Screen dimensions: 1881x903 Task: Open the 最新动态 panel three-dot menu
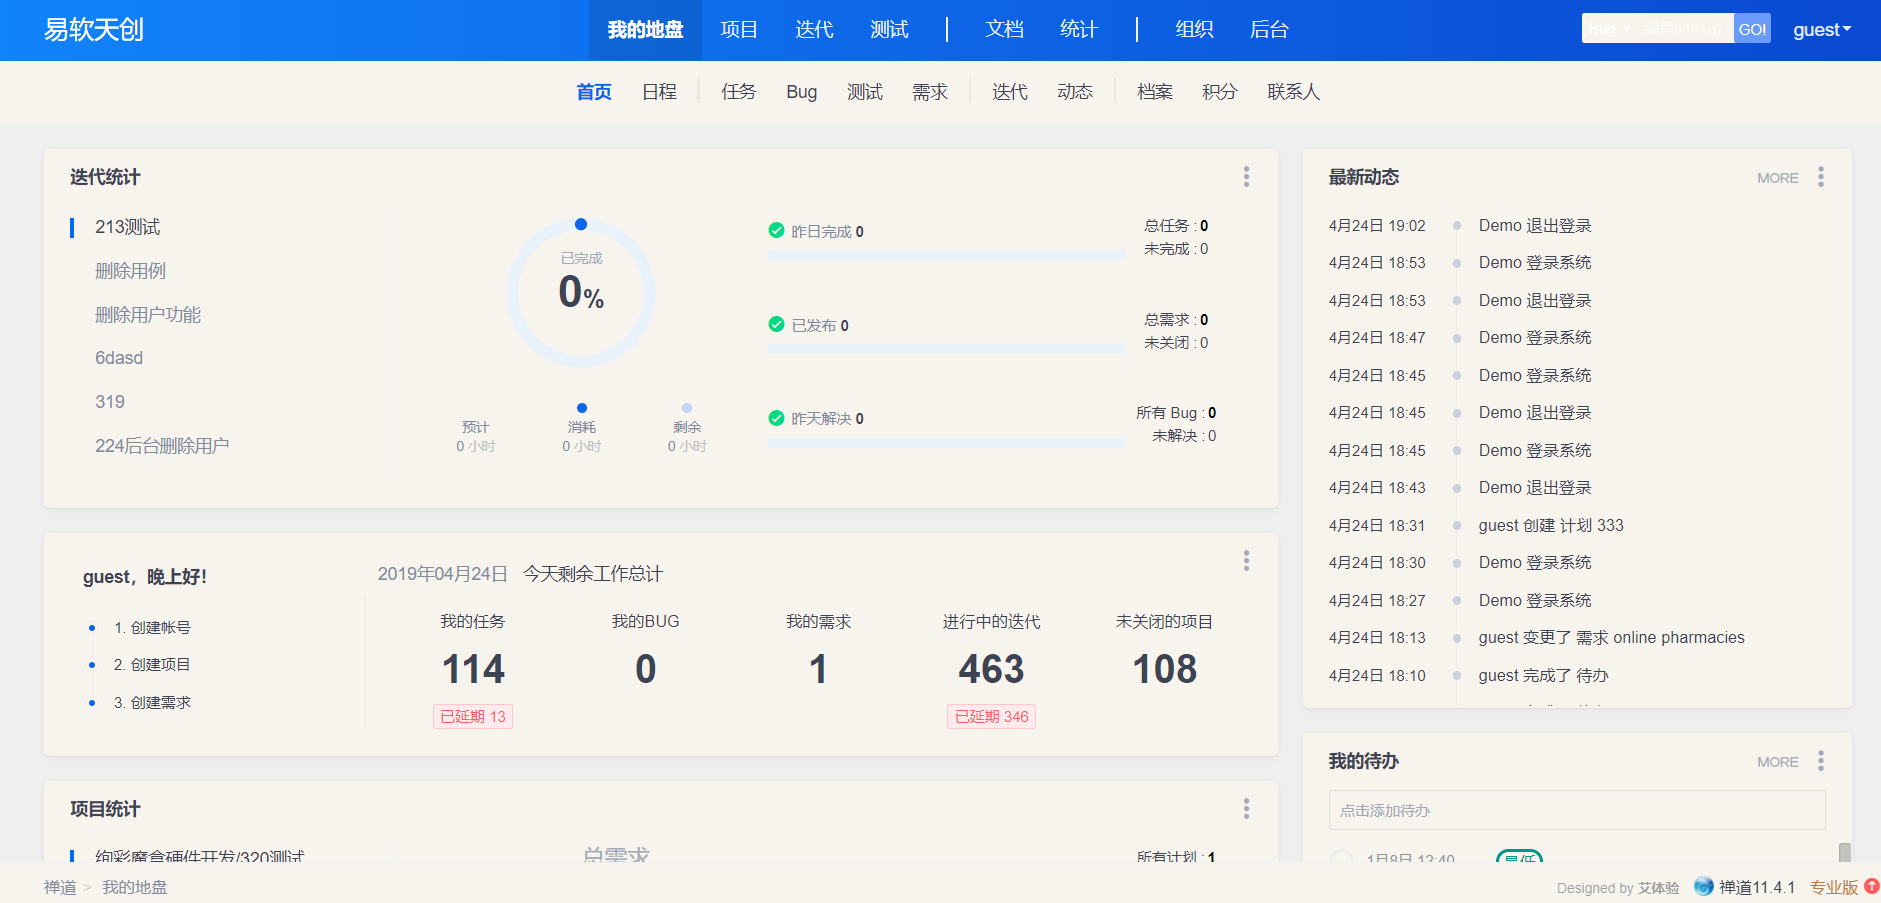coord(1821,177)
